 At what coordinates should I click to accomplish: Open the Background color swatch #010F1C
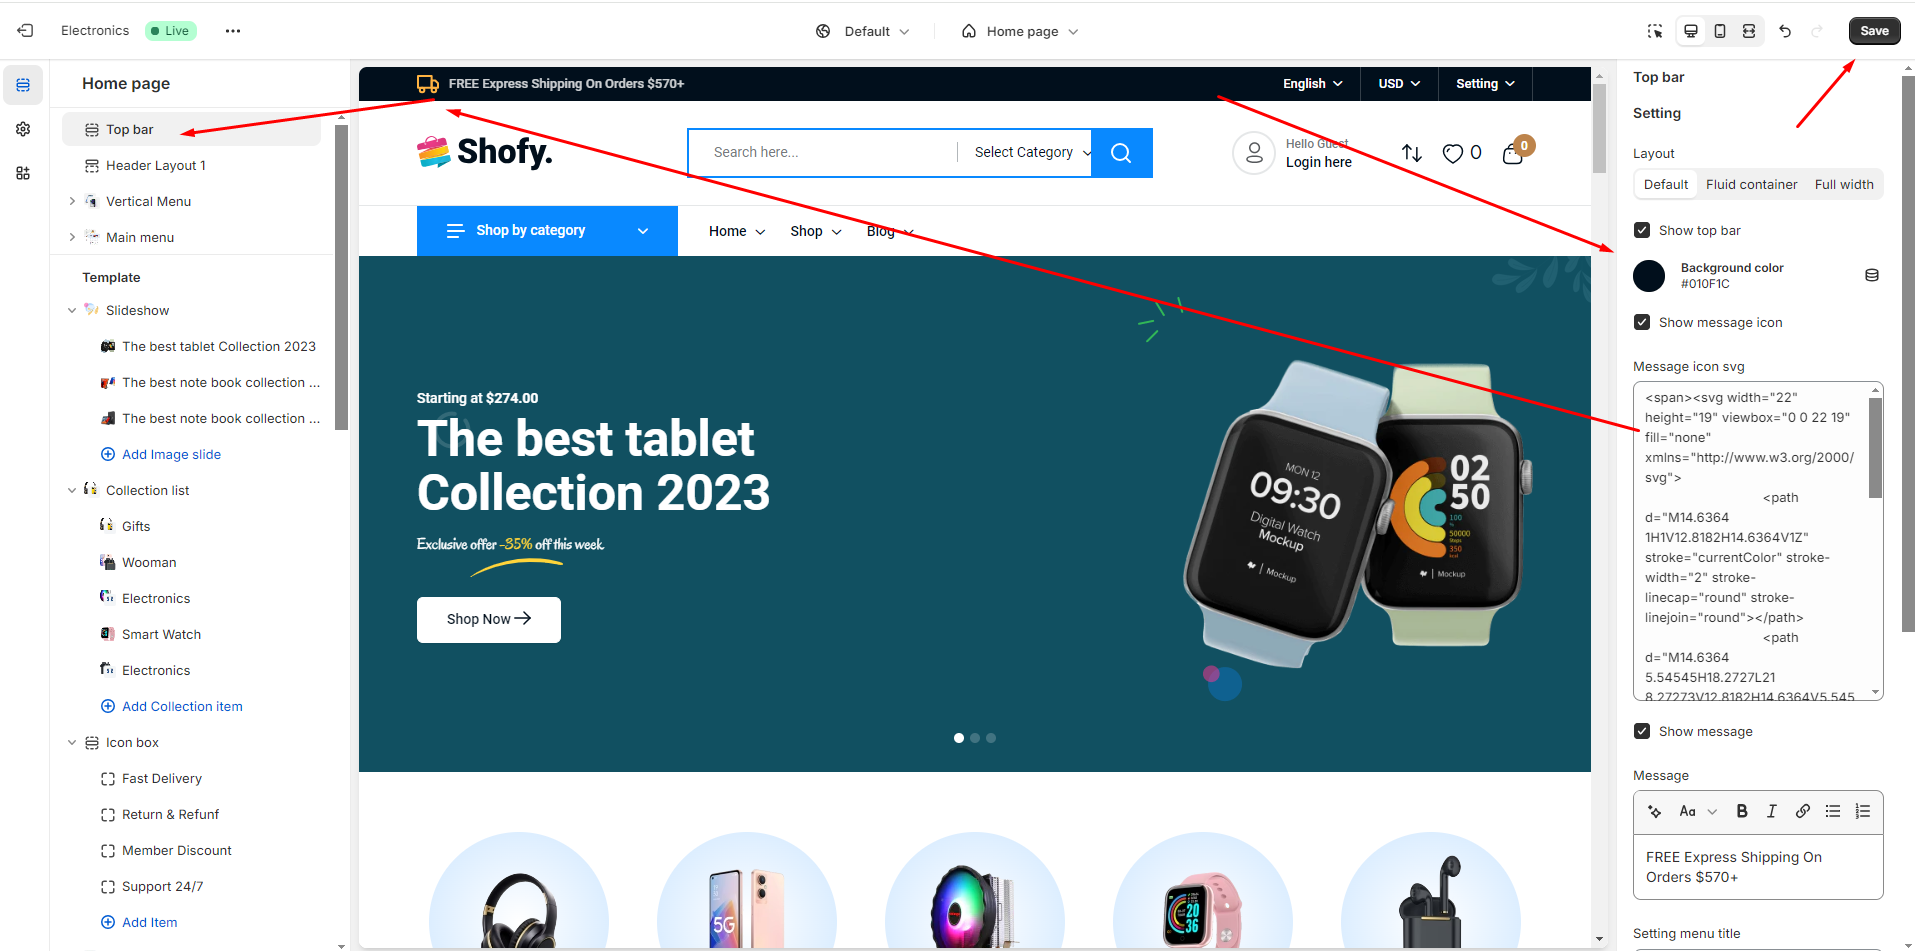click(1649, 275)
